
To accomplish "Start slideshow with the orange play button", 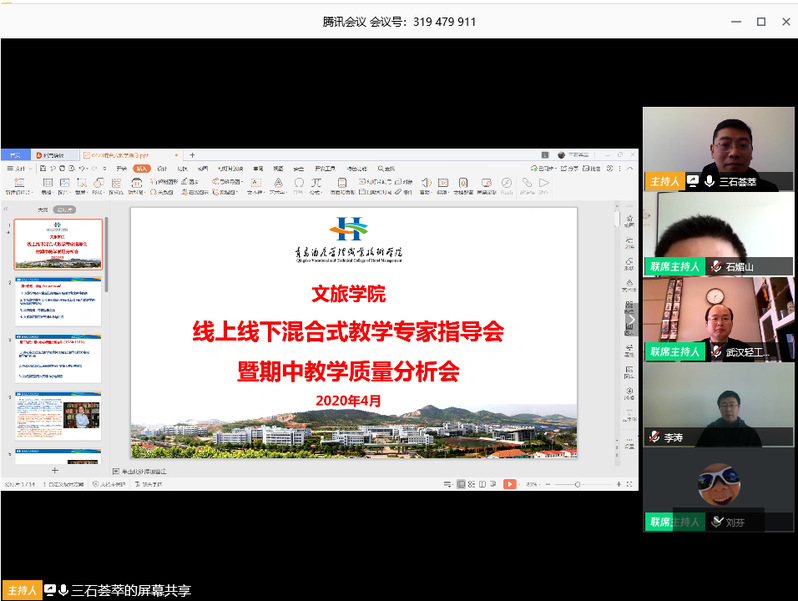I will (509, 484).
